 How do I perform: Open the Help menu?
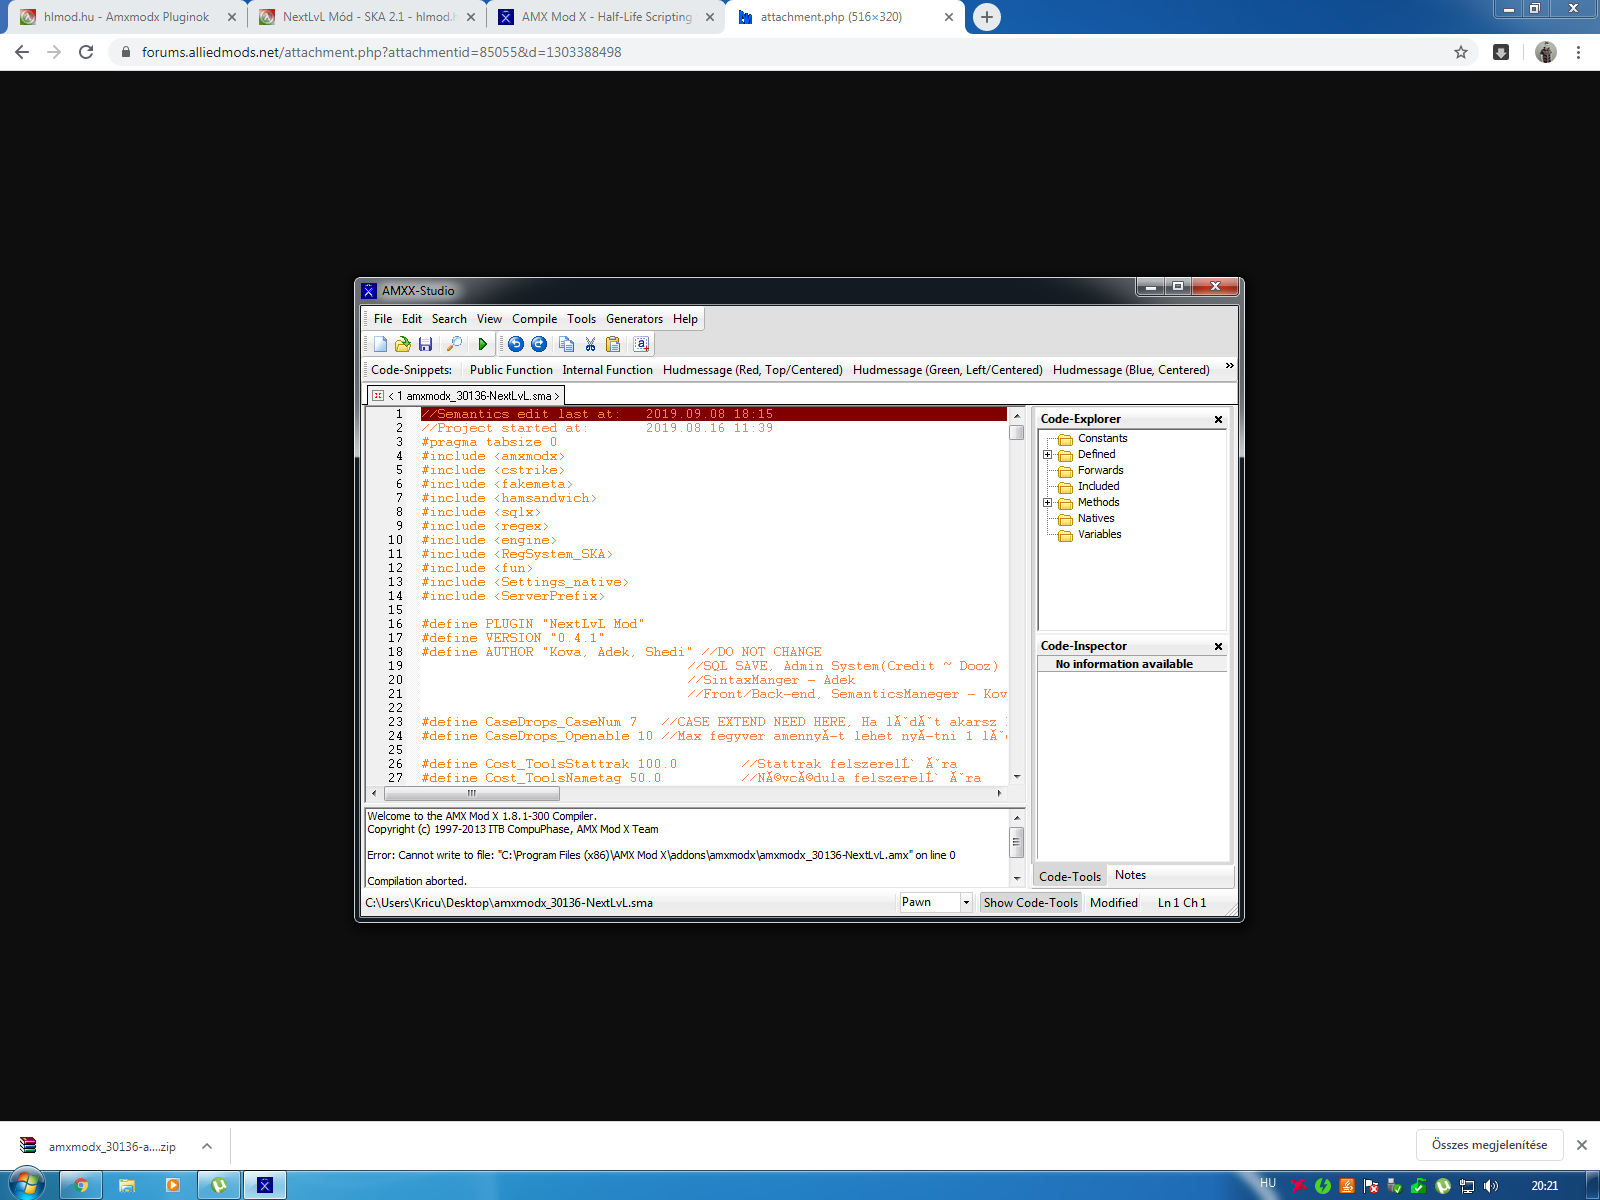685,319
